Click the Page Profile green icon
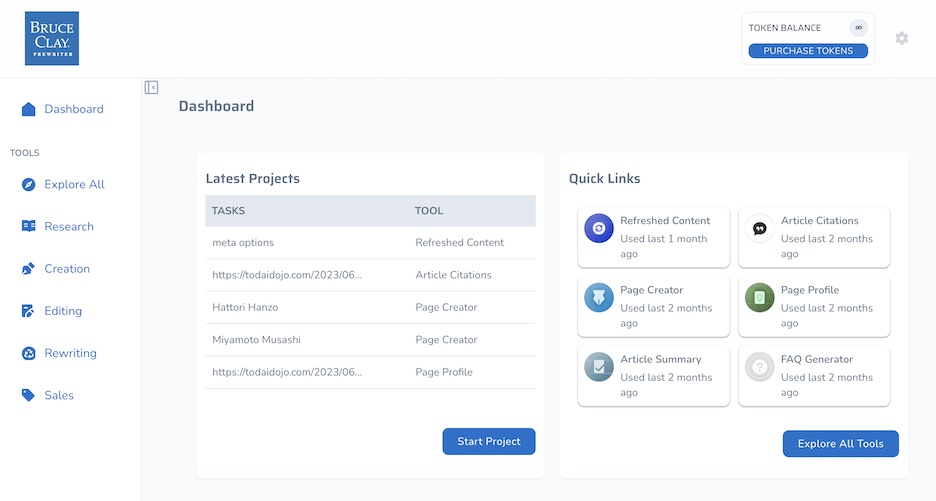The height and width of the screenshot is (501, 936). [x=760, y=298]
